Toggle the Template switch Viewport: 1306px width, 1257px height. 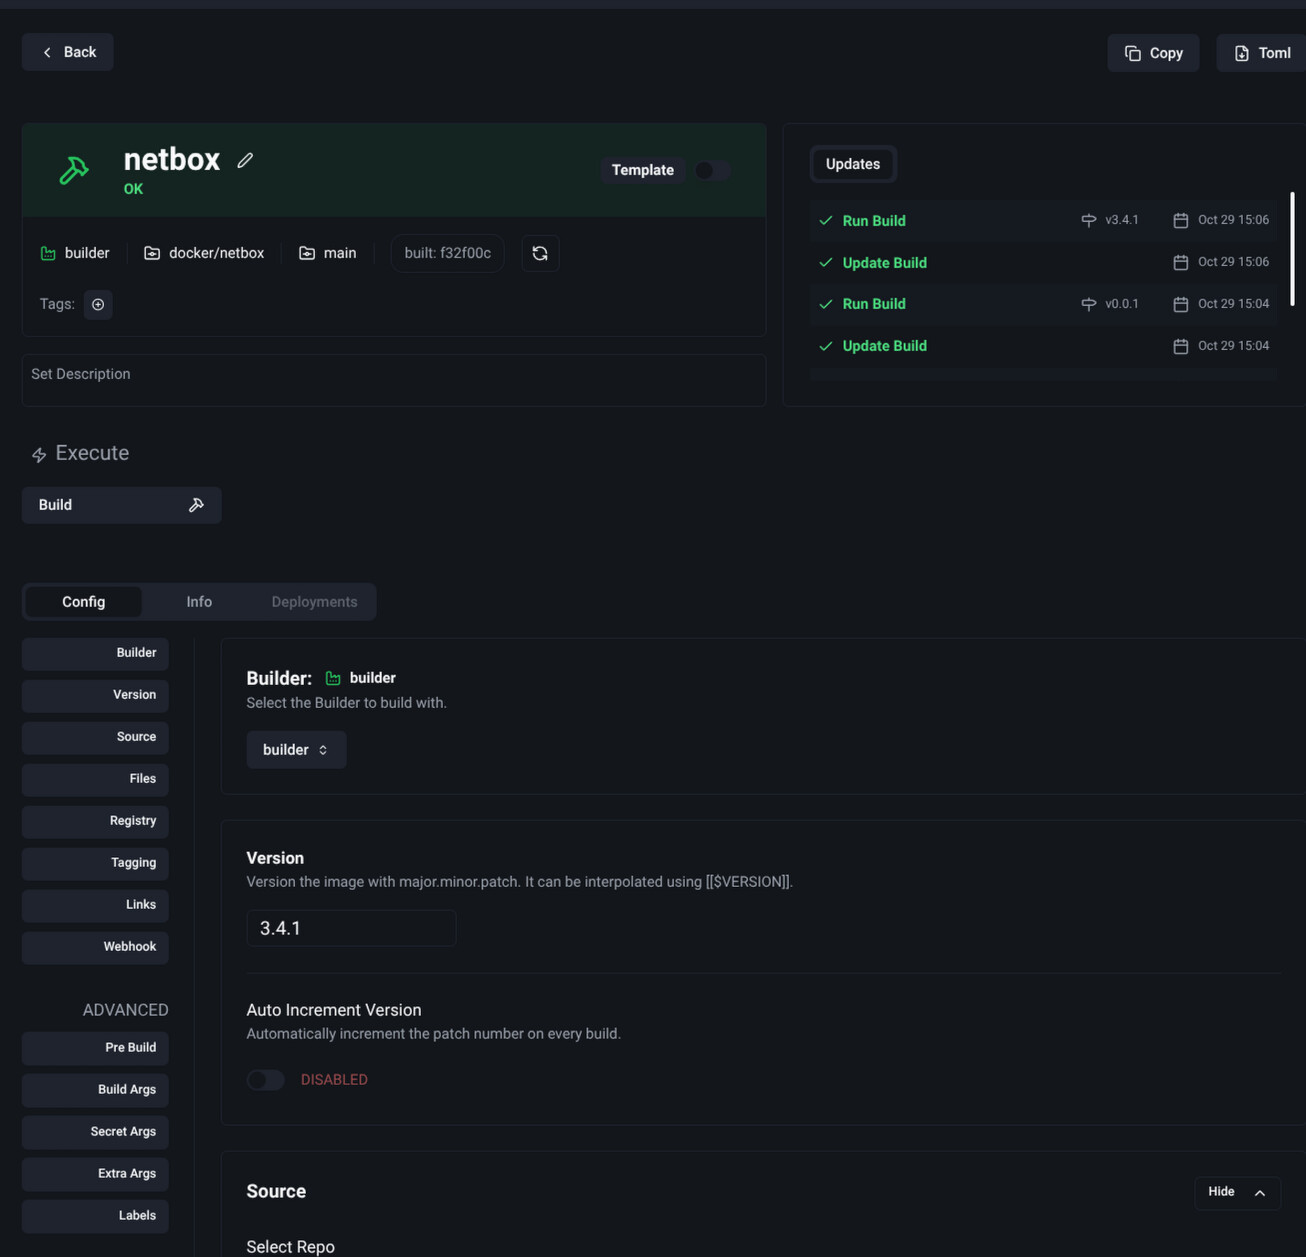pyautogui.click(x=712, y=170)
